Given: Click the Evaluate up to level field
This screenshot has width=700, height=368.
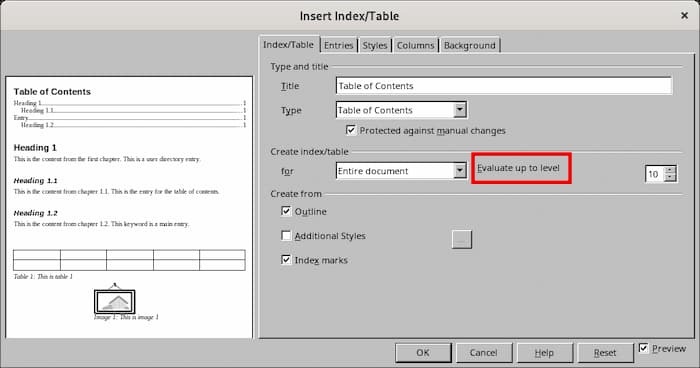Looking at the screenshot, I should click(x=654, y=174).
